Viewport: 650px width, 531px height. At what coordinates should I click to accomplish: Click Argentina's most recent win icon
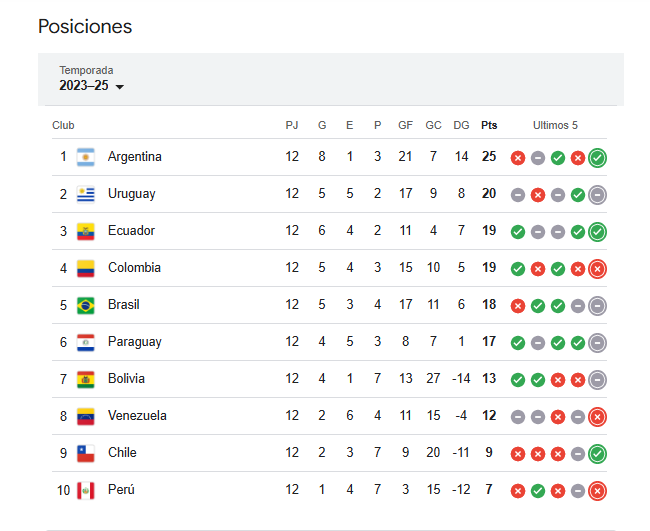(x=597, y=158)
